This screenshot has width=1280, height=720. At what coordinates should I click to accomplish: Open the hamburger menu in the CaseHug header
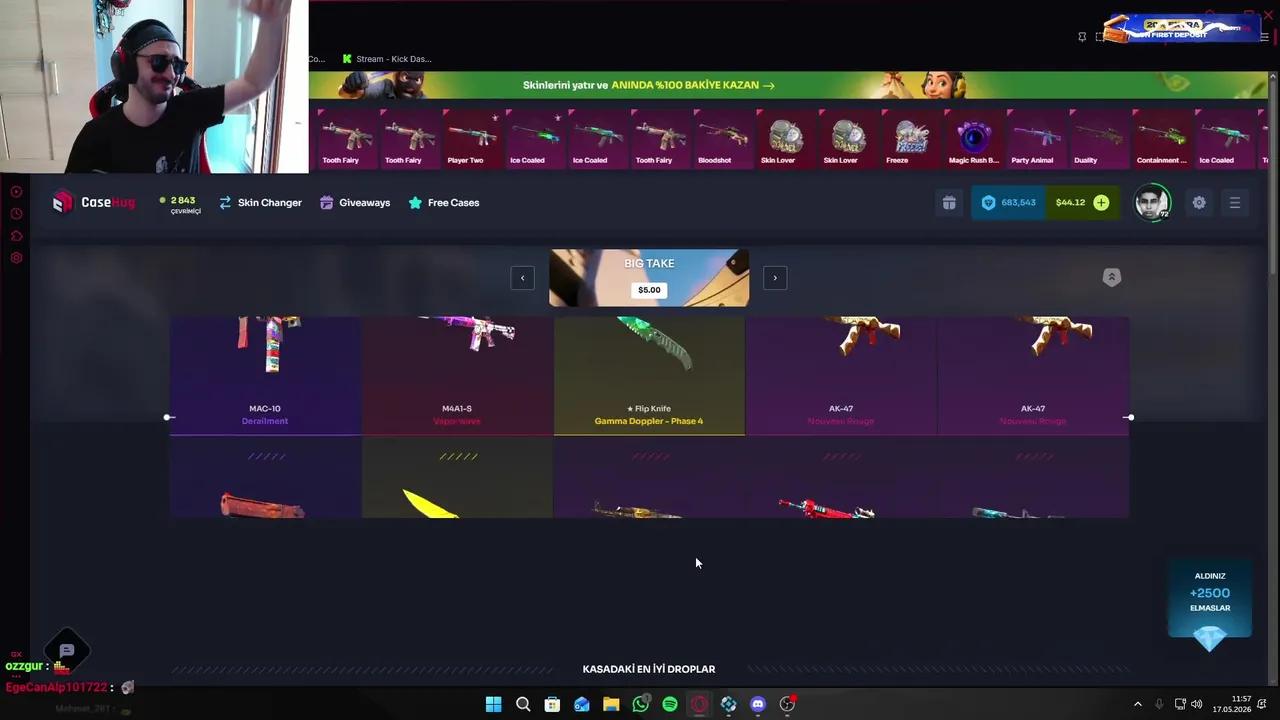click(1235, 203)
